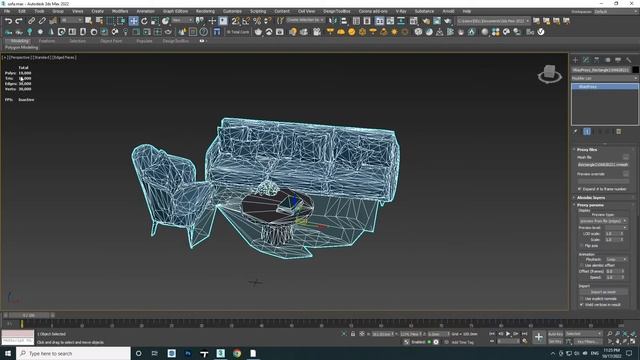Open the project path dropdown in toolbar
The image size is (640, 360).
(x=493, y=21)
